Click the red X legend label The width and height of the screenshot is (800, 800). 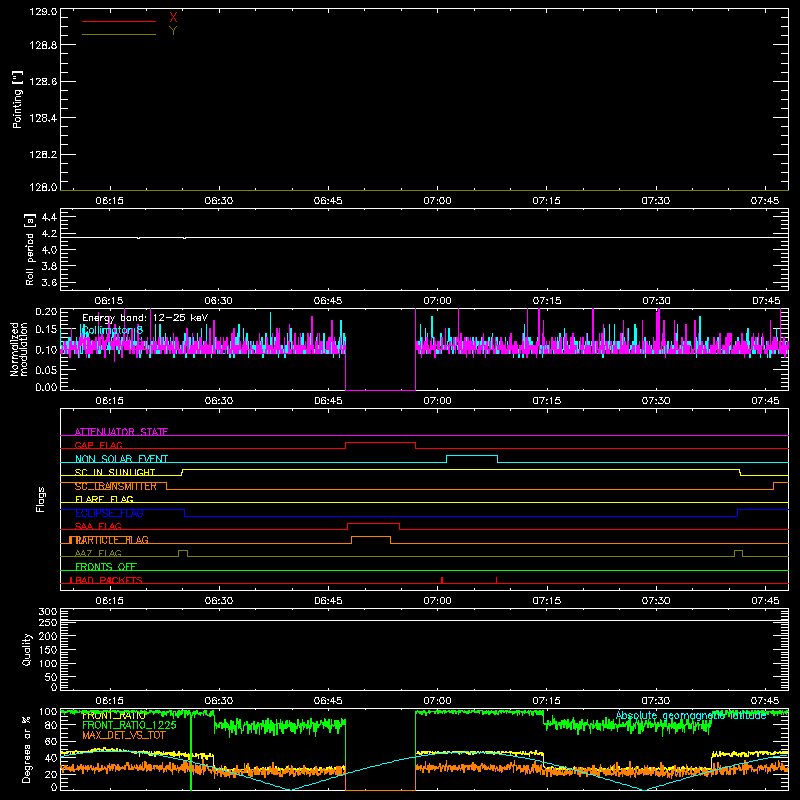[x=173, y=18]
